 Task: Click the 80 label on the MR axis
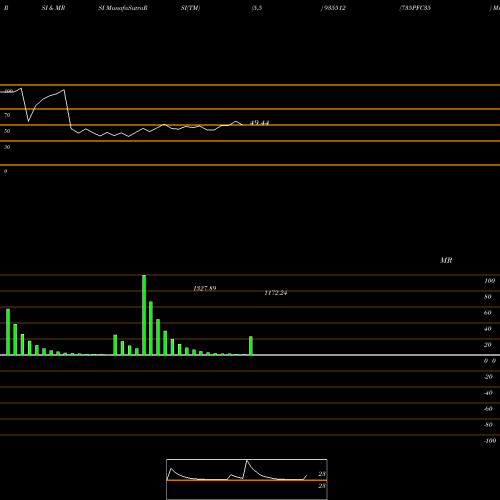coord(488,297)
